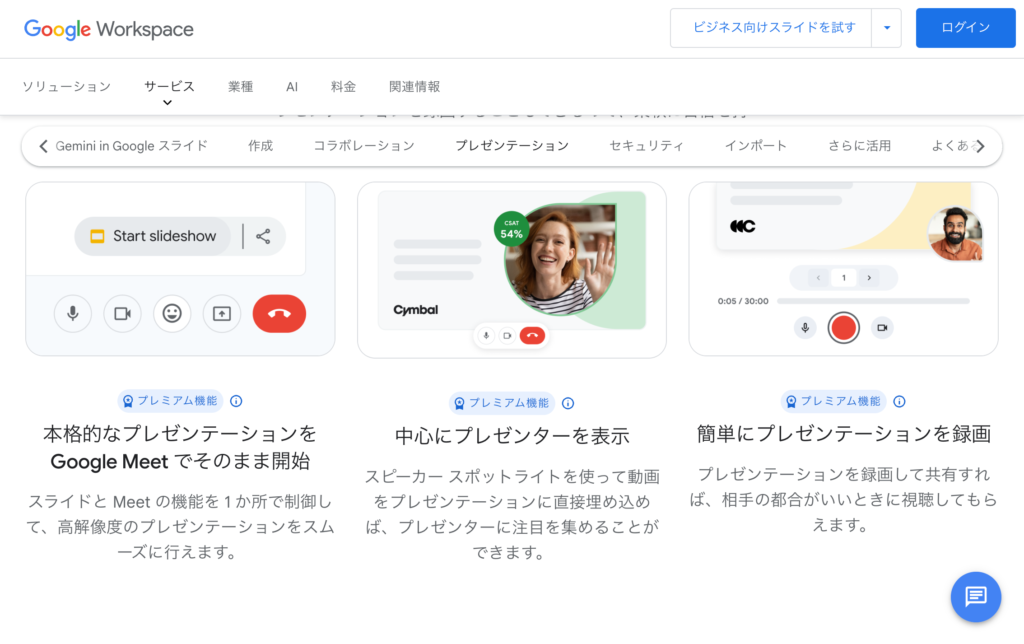Click slide number 1 field in recording card
The height and width of the screenshot is (644, 1024).
[844, 278]
